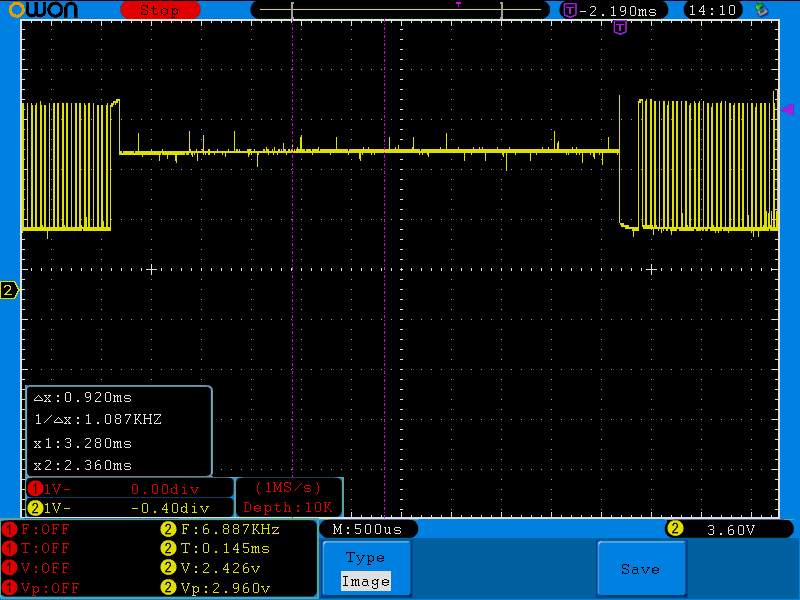This screenshot has height=600, width=800.
Task: Click the yellow channel badge beside V:2.426v
Action: (x=168, y=568)
